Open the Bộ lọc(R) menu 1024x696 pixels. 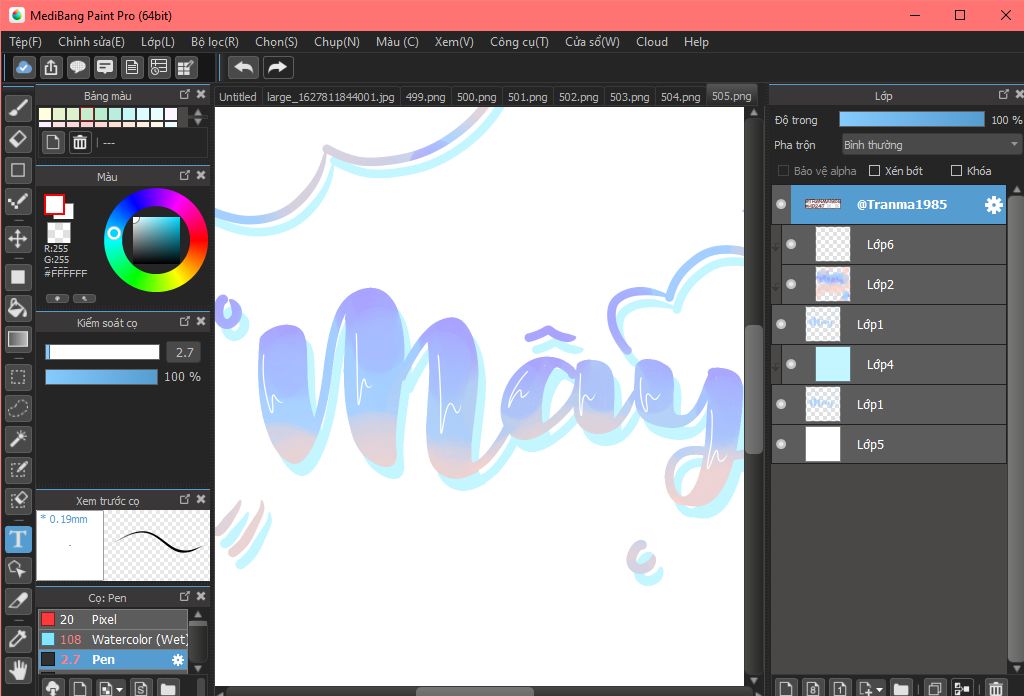[215, 42]
